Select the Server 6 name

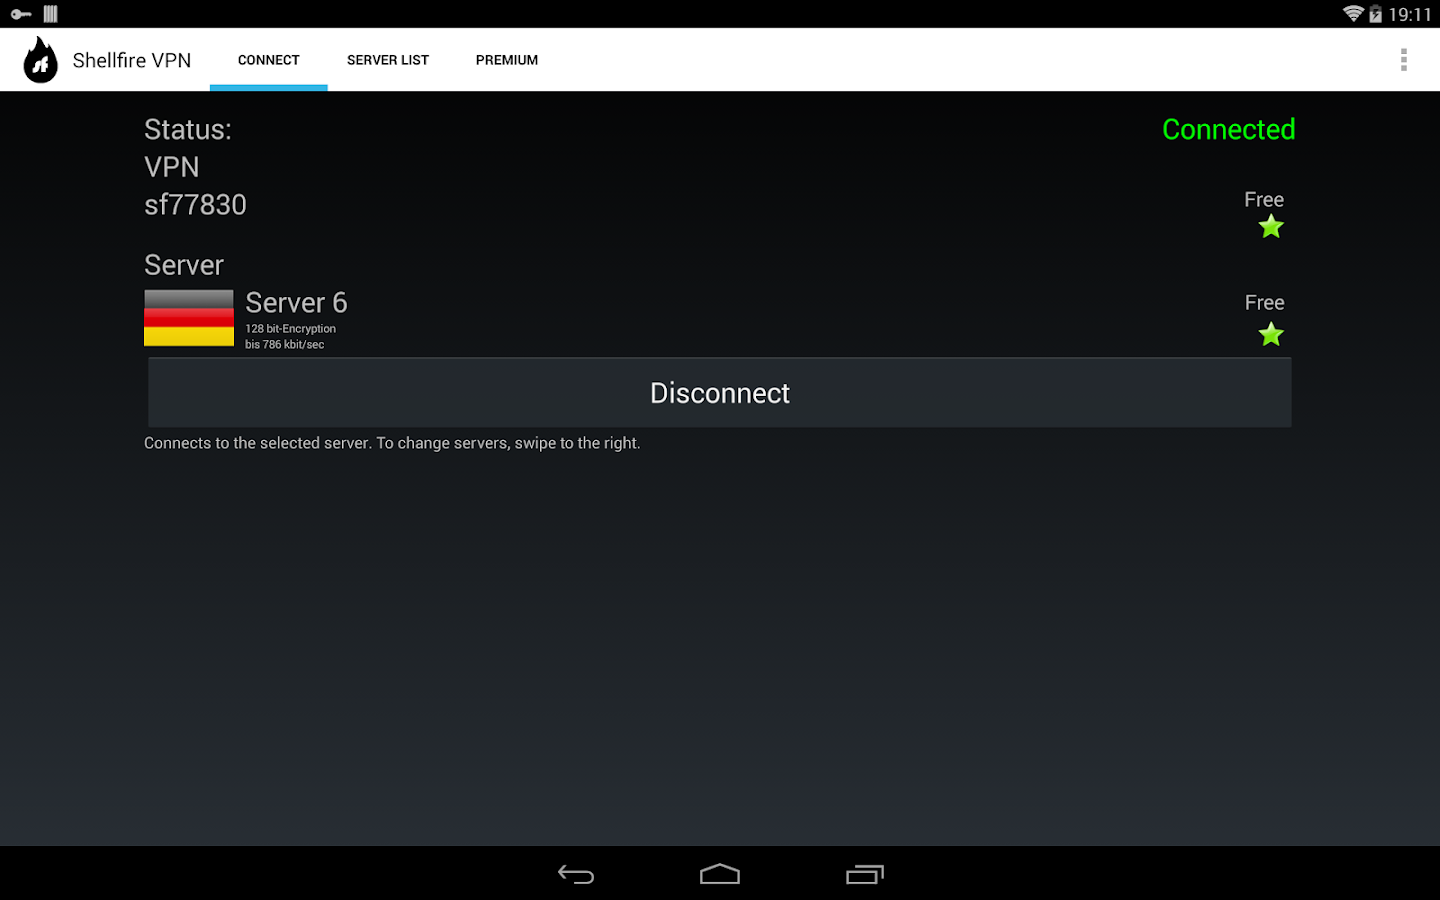[296, 303]
